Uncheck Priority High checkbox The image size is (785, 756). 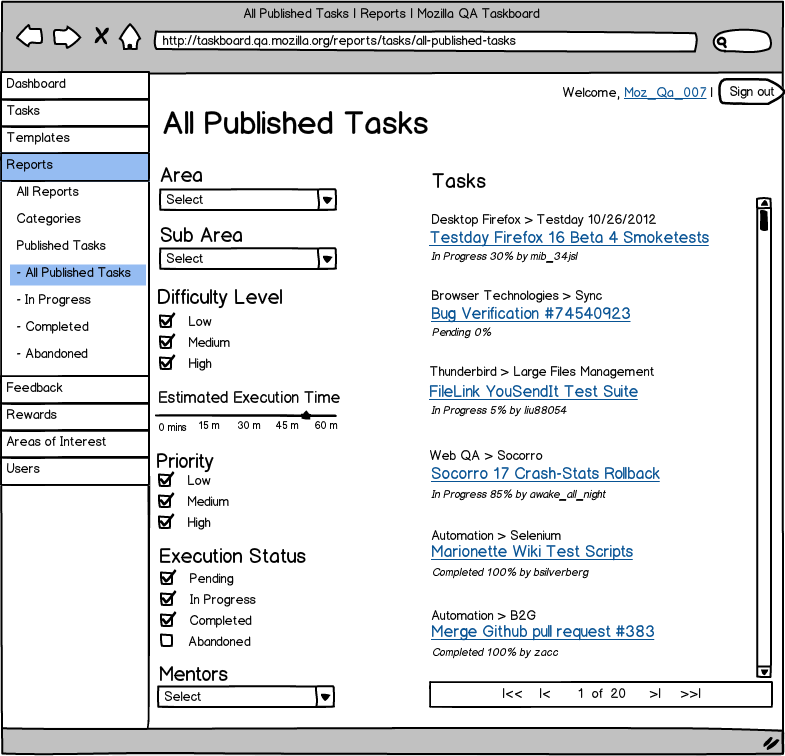point(166,522)
